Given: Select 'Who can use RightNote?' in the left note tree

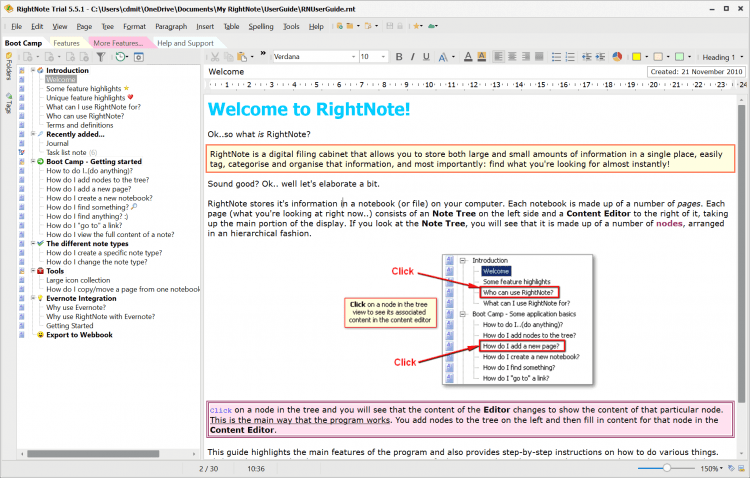Looking at the screenshot, I should pos(85,116).
